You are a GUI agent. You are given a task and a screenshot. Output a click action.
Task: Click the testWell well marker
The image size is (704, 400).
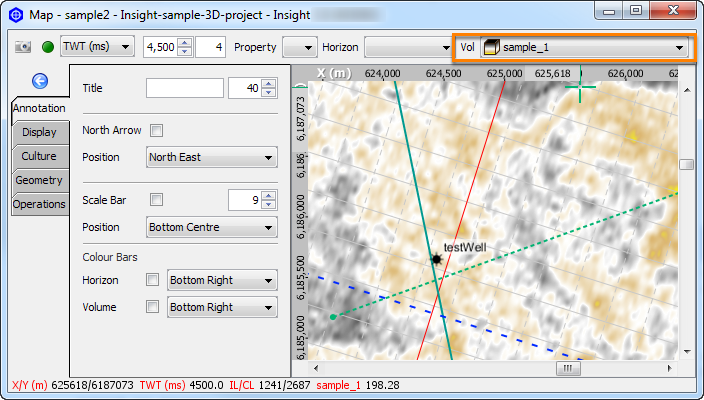[x=436, y=259]
